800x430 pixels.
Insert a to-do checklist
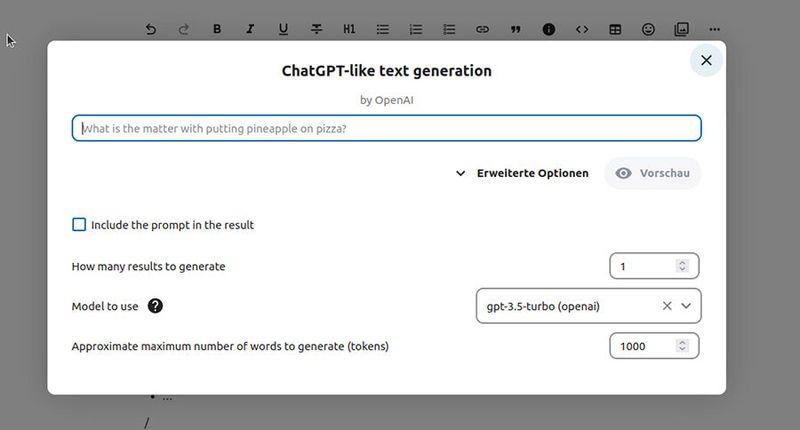pyautogui.click(x=449, y=29)
